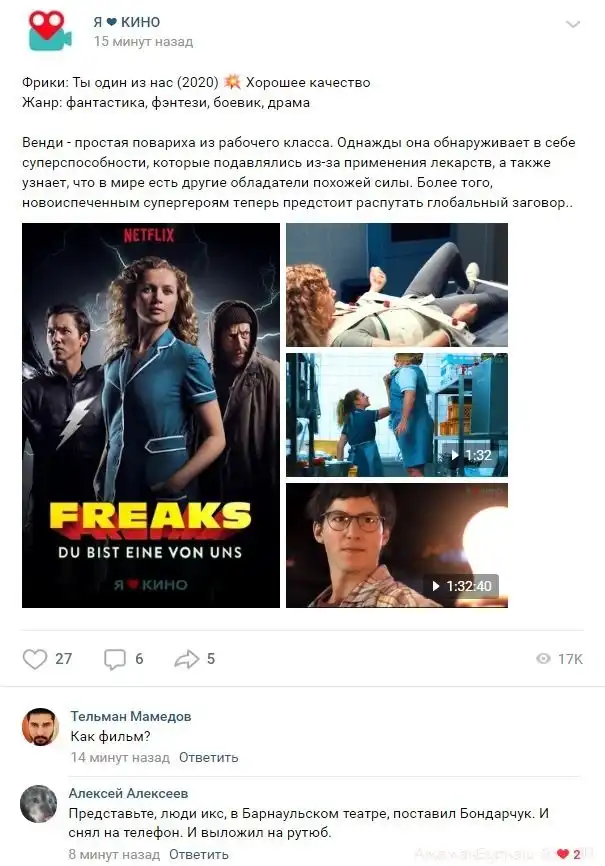This screenshot has height=866, width=605.
Task: Open the Я ❤ КИНО community name link
Action: pyautogui.click(x=127, y=22)
